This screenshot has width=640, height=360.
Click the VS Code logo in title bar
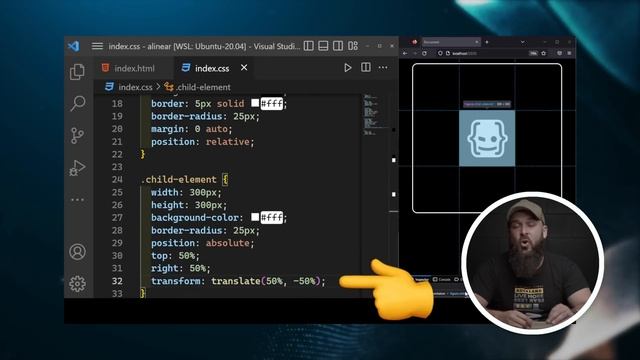click(x=74, y=46)
